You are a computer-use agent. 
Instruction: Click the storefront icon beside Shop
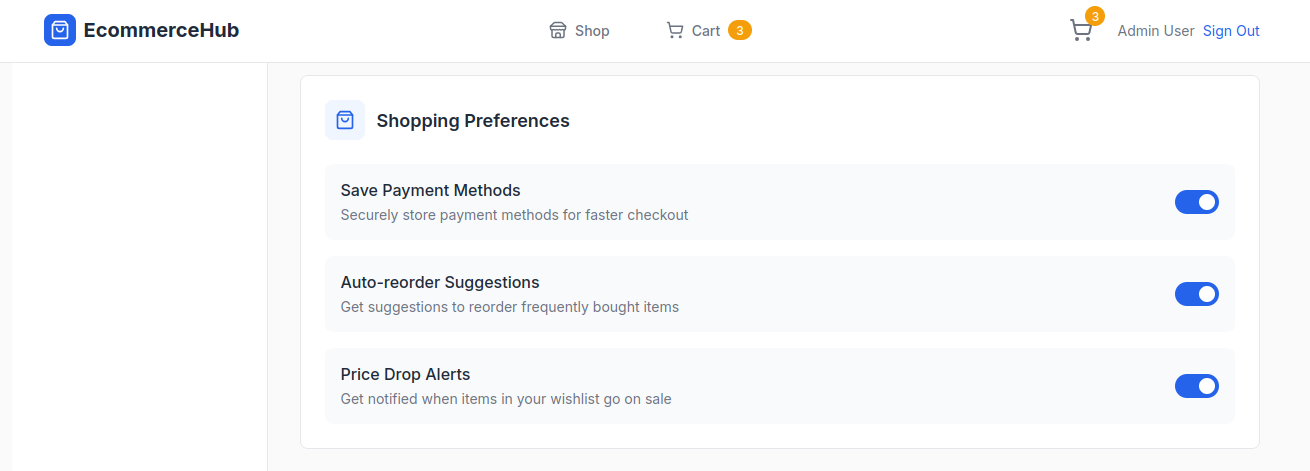pyautogui.click(x=558, y=30)
